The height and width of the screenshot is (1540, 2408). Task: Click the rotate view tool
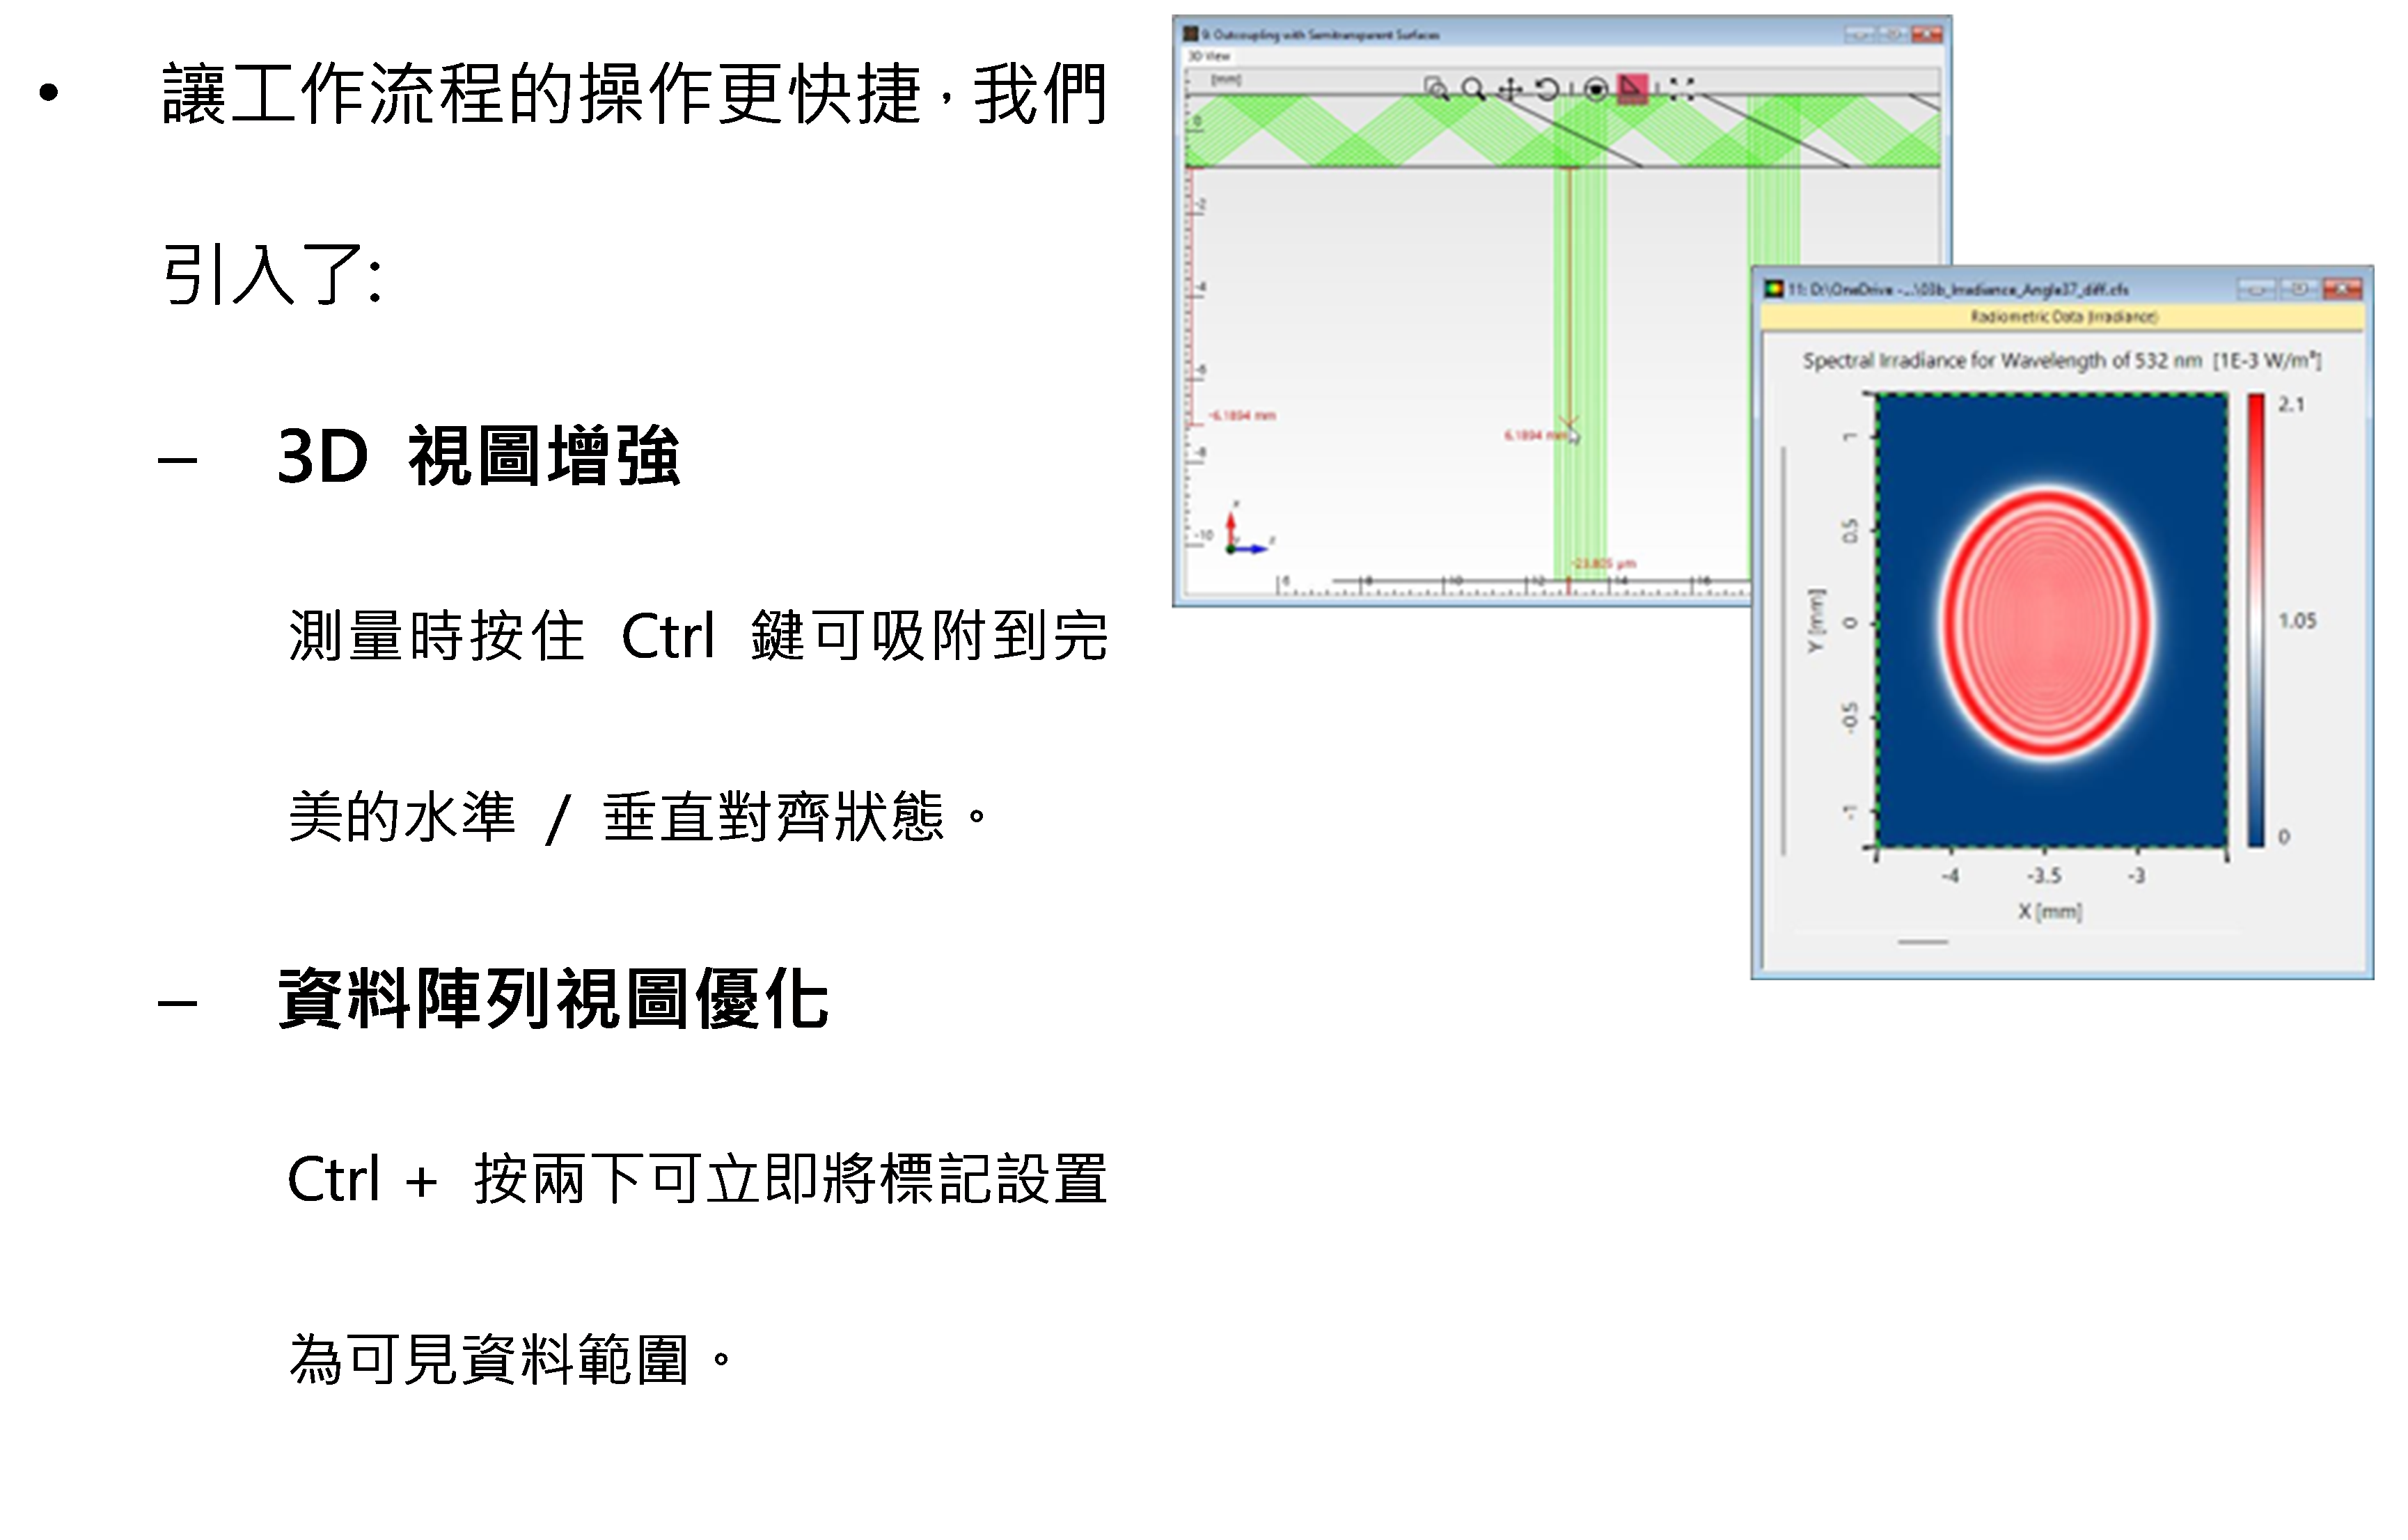coord(1547,89)
